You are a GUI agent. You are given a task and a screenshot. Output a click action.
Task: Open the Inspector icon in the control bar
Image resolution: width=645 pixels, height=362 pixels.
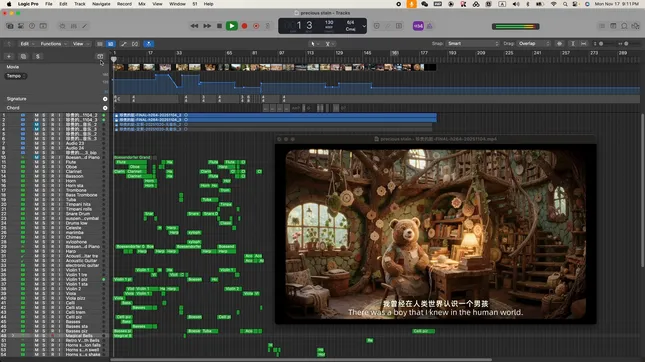21,26
